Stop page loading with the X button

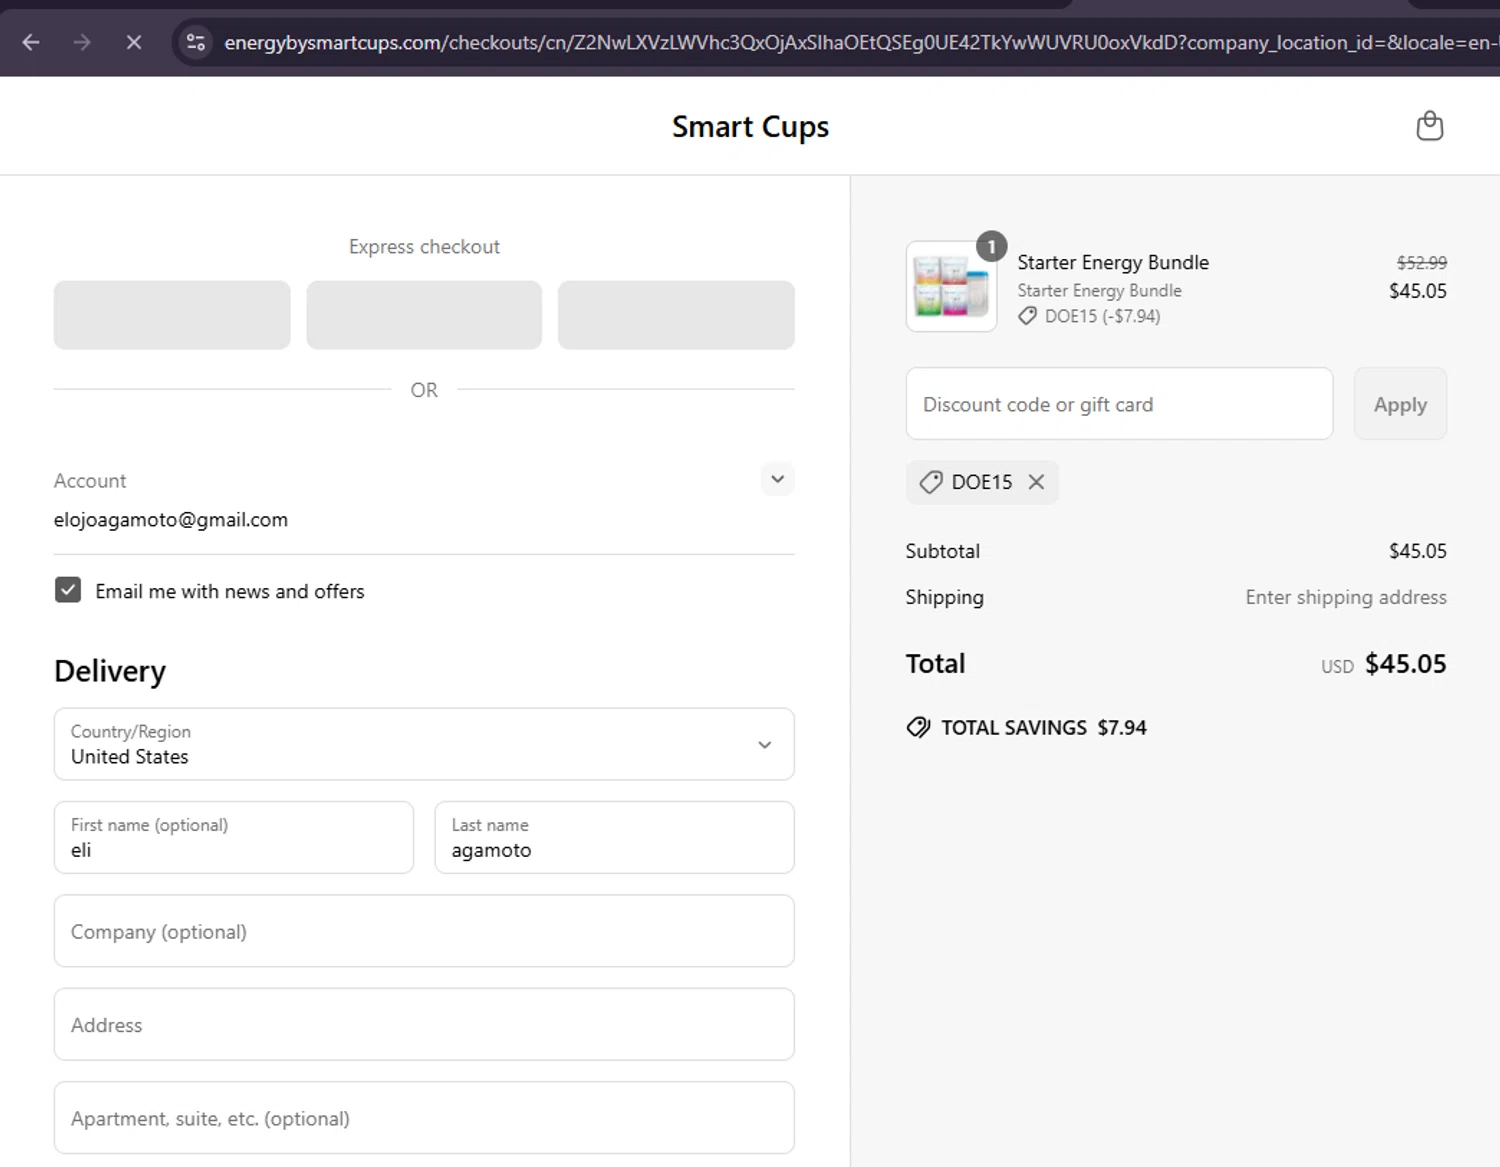134,42
